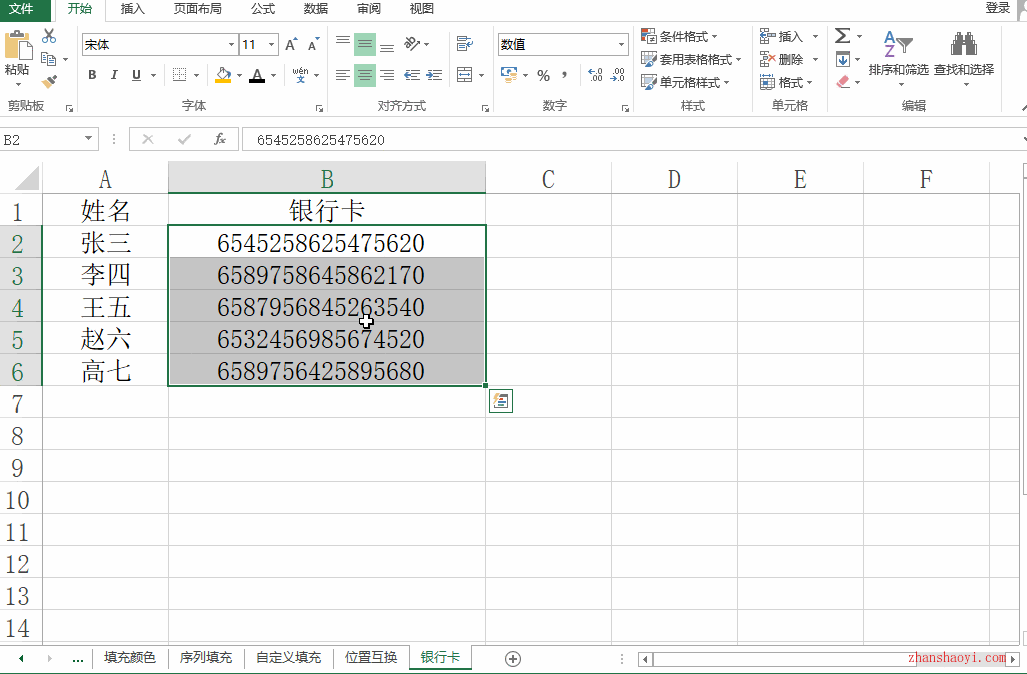1027x674 pixels.
Task: Click the Wrap Text icon
Action: tap(465, 44)
